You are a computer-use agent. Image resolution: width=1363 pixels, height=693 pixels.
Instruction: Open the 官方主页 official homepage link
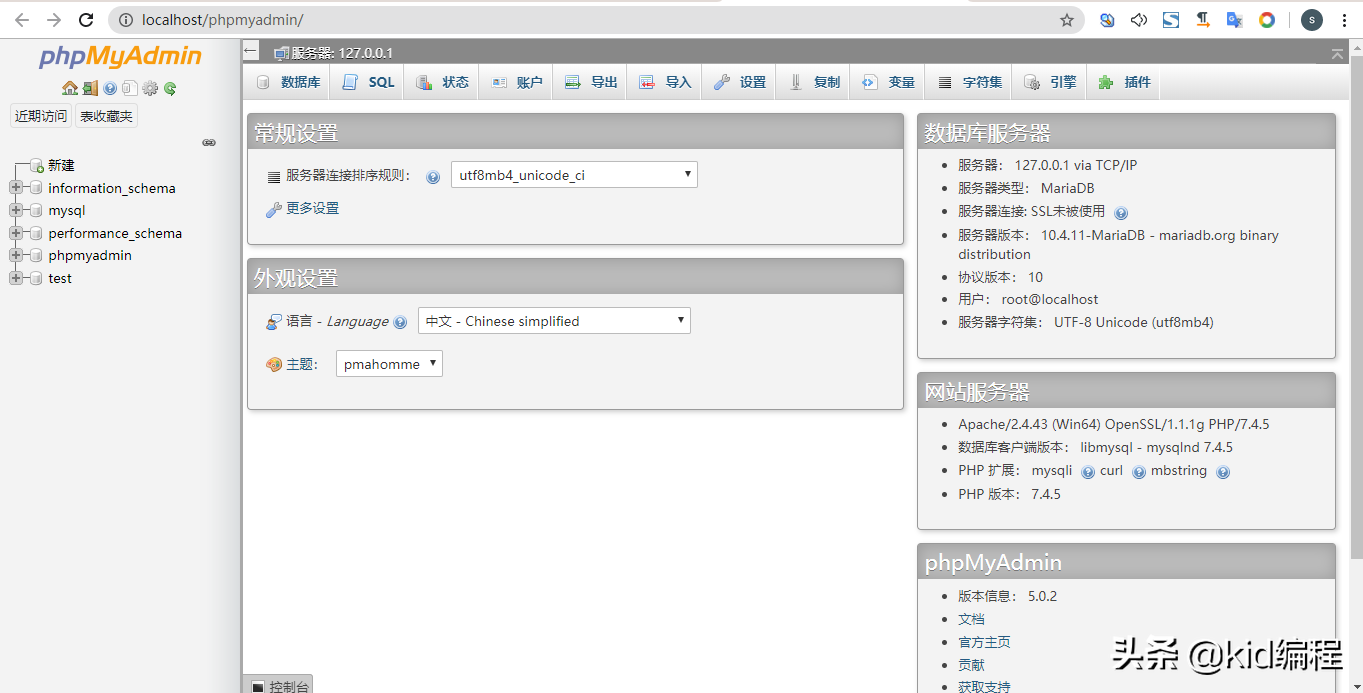click(983, 641)
